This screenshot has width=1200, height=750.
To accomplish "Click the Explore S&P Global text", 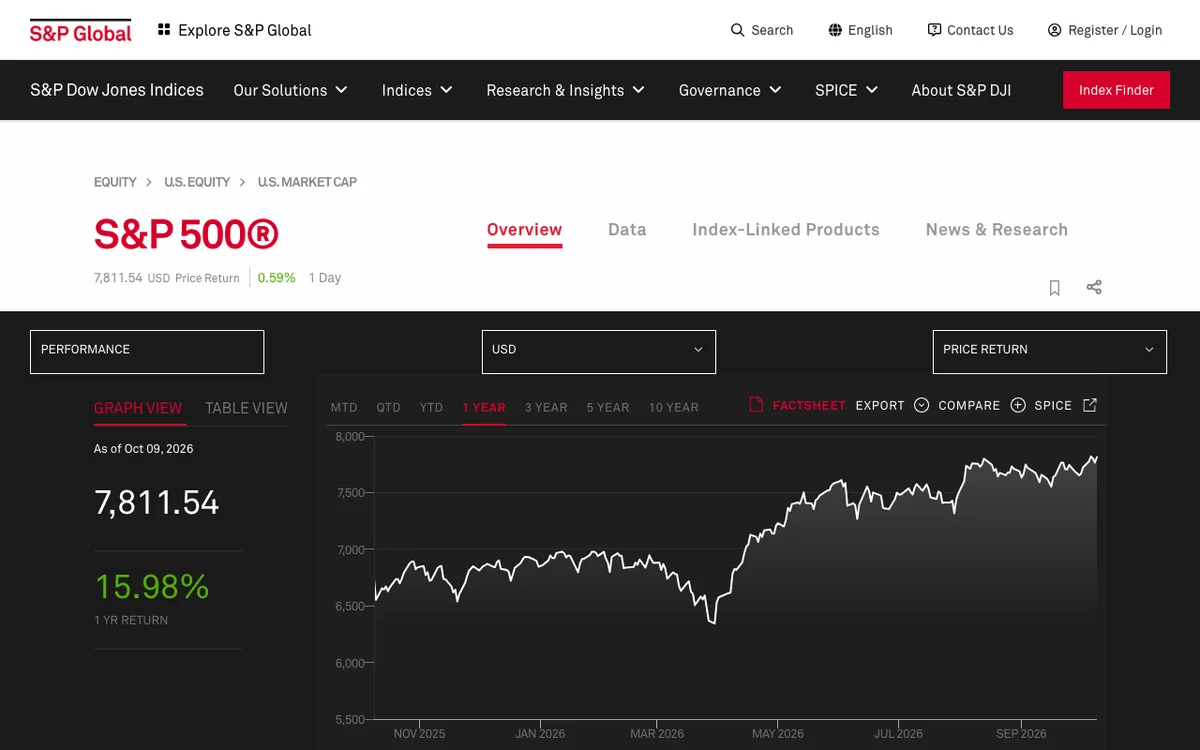I will click(x=245, y=30).
